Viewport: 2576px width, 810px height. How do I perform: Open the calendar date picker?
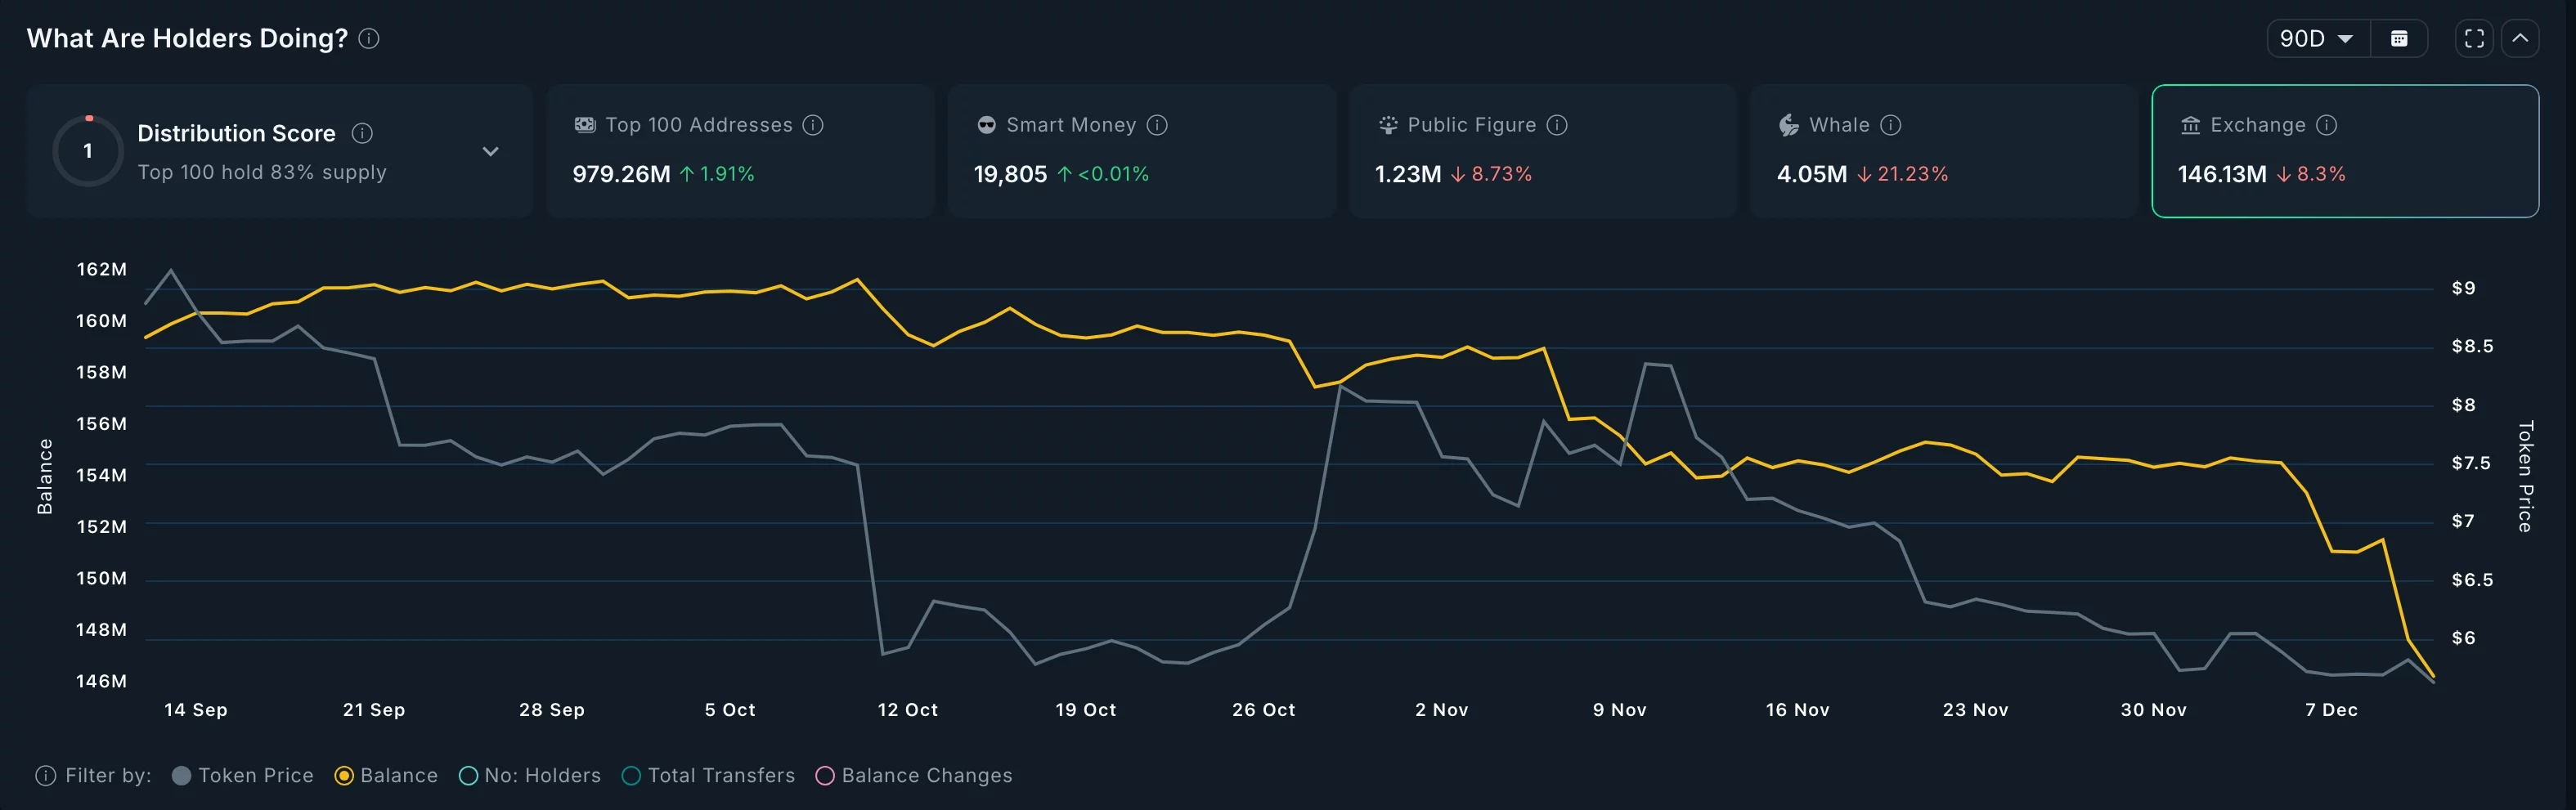tap(2398, 39)
